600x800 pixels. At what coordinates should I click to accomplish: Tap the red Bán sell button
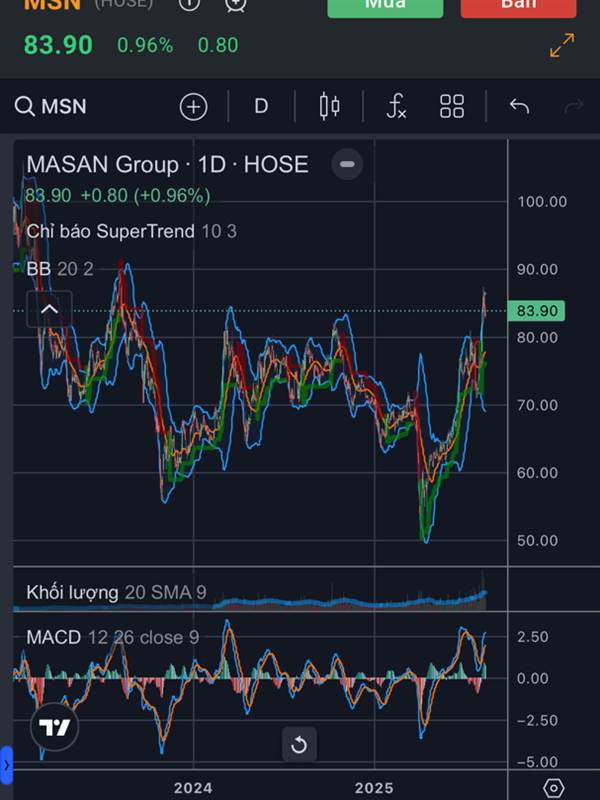click(518, 7)
